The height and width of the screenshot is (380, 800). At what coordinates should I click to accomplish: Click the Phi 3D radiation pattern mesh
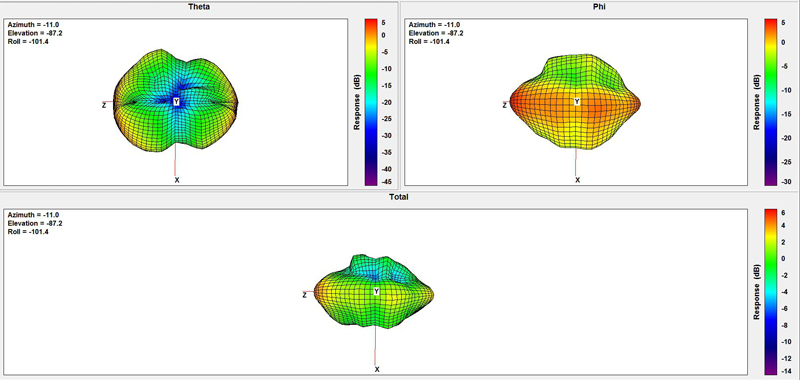[x=576, y=102]
